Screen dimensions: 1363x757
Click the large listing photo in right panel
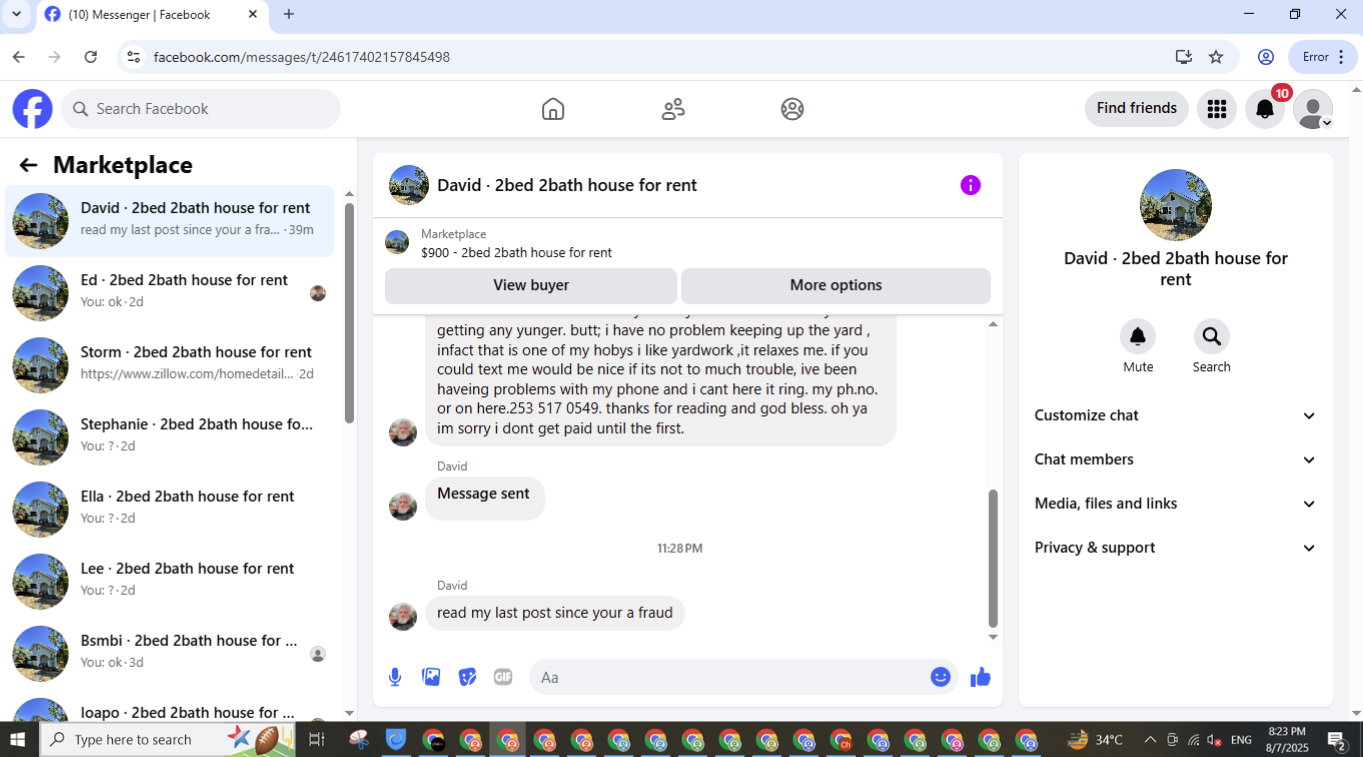[x=1176, y=205]
